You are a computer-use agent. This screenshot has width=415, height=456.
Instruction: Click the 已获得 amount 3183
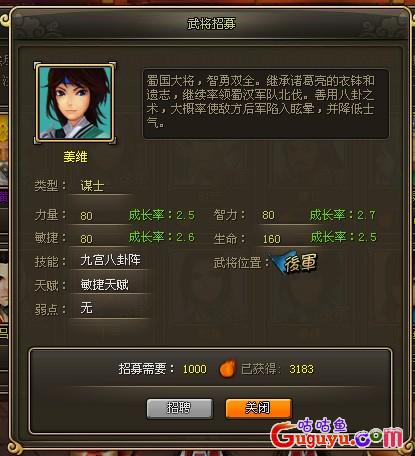(x=301, y=369)
